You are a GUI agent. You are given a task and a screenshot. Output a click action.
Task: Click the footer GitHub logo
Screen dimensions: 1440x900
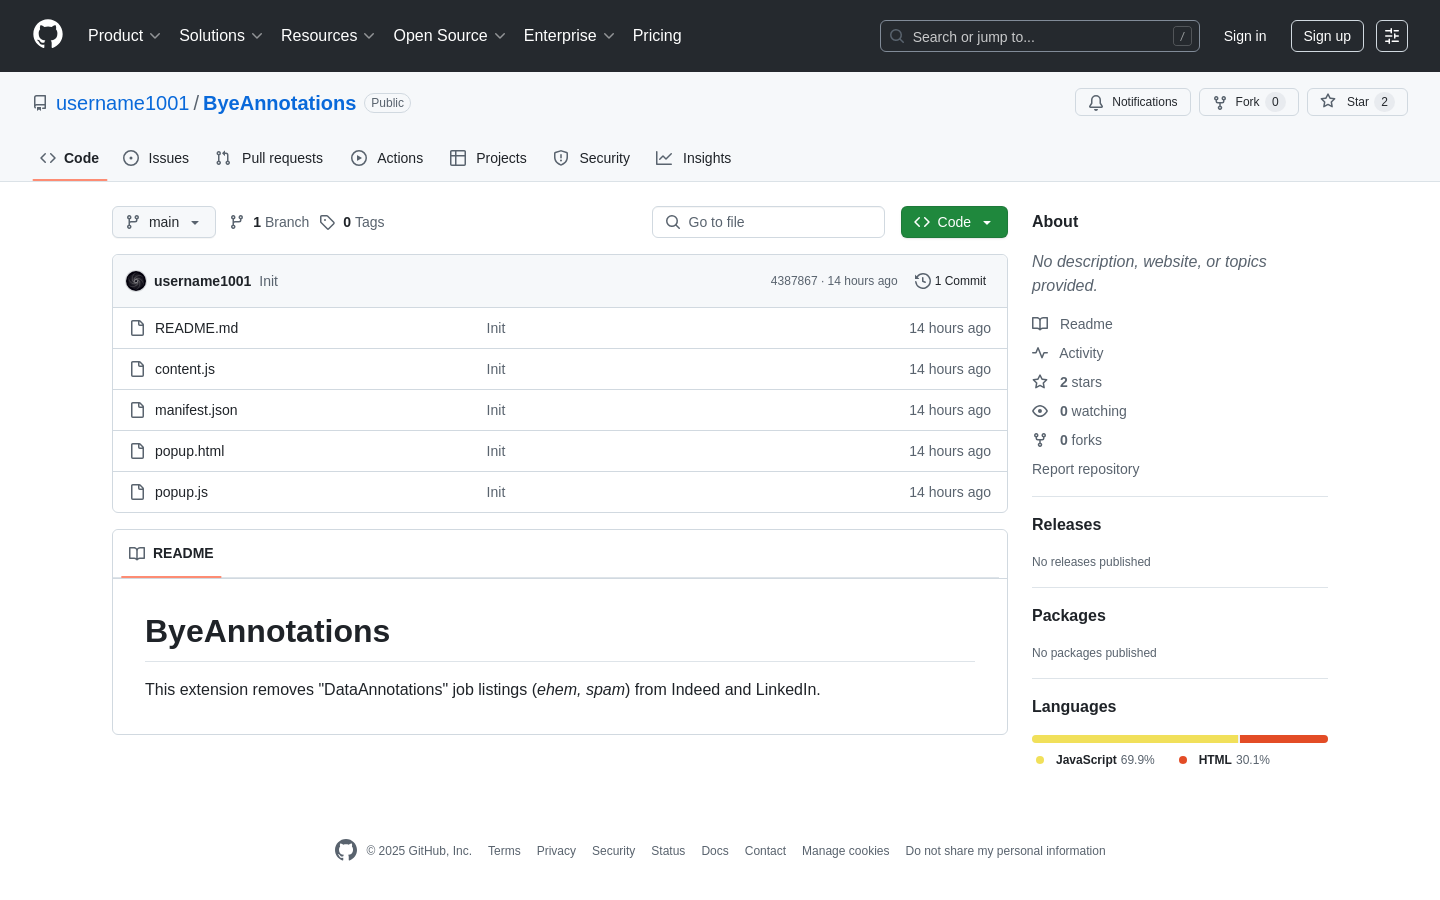tap(346, 850)
